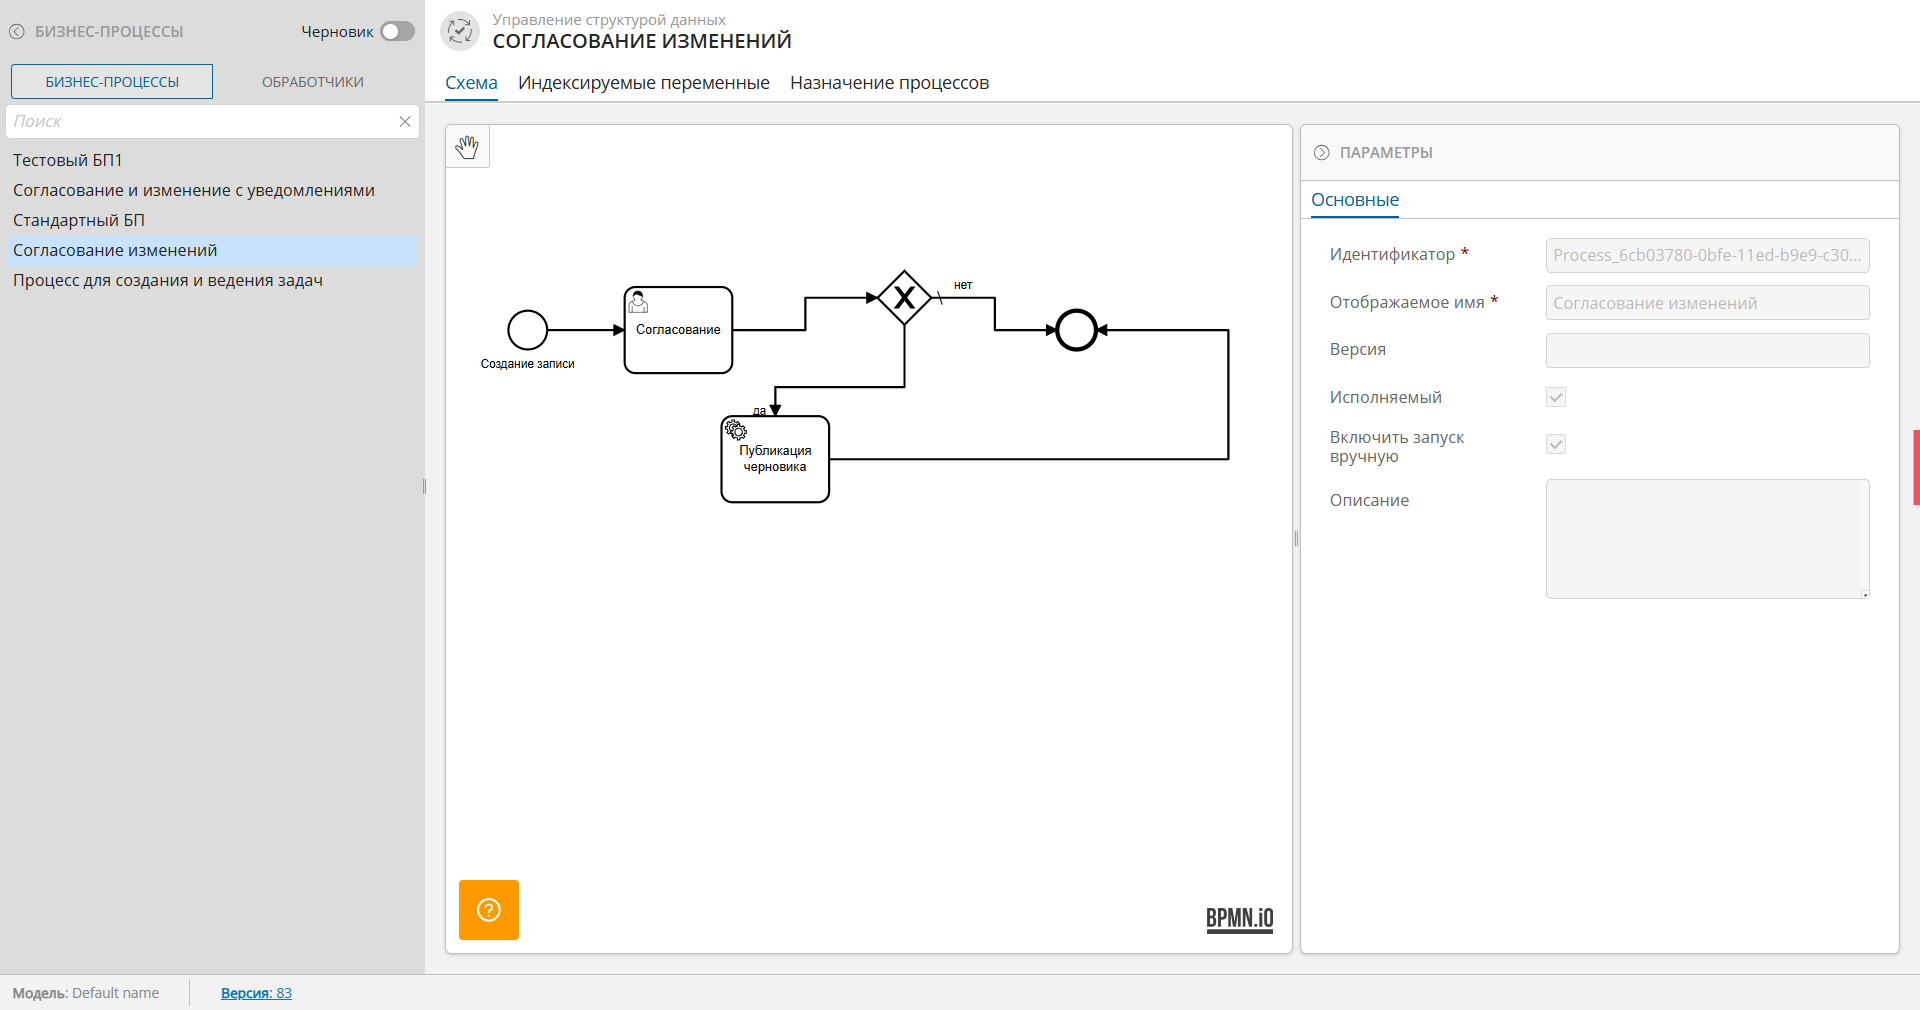This screenshot has width=1920, height=1010.
Task: Click into the Описание text area
Action: [1706, 539]
